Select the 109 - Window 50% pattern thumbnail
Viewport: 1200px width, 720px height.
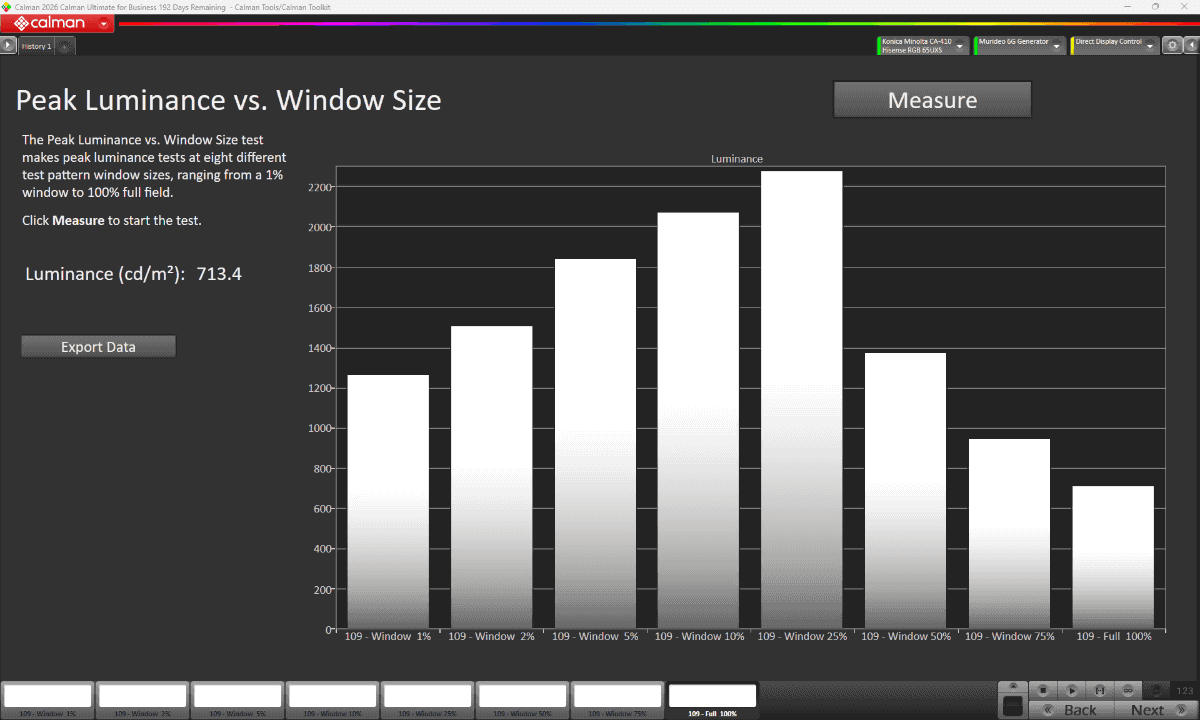522,699
